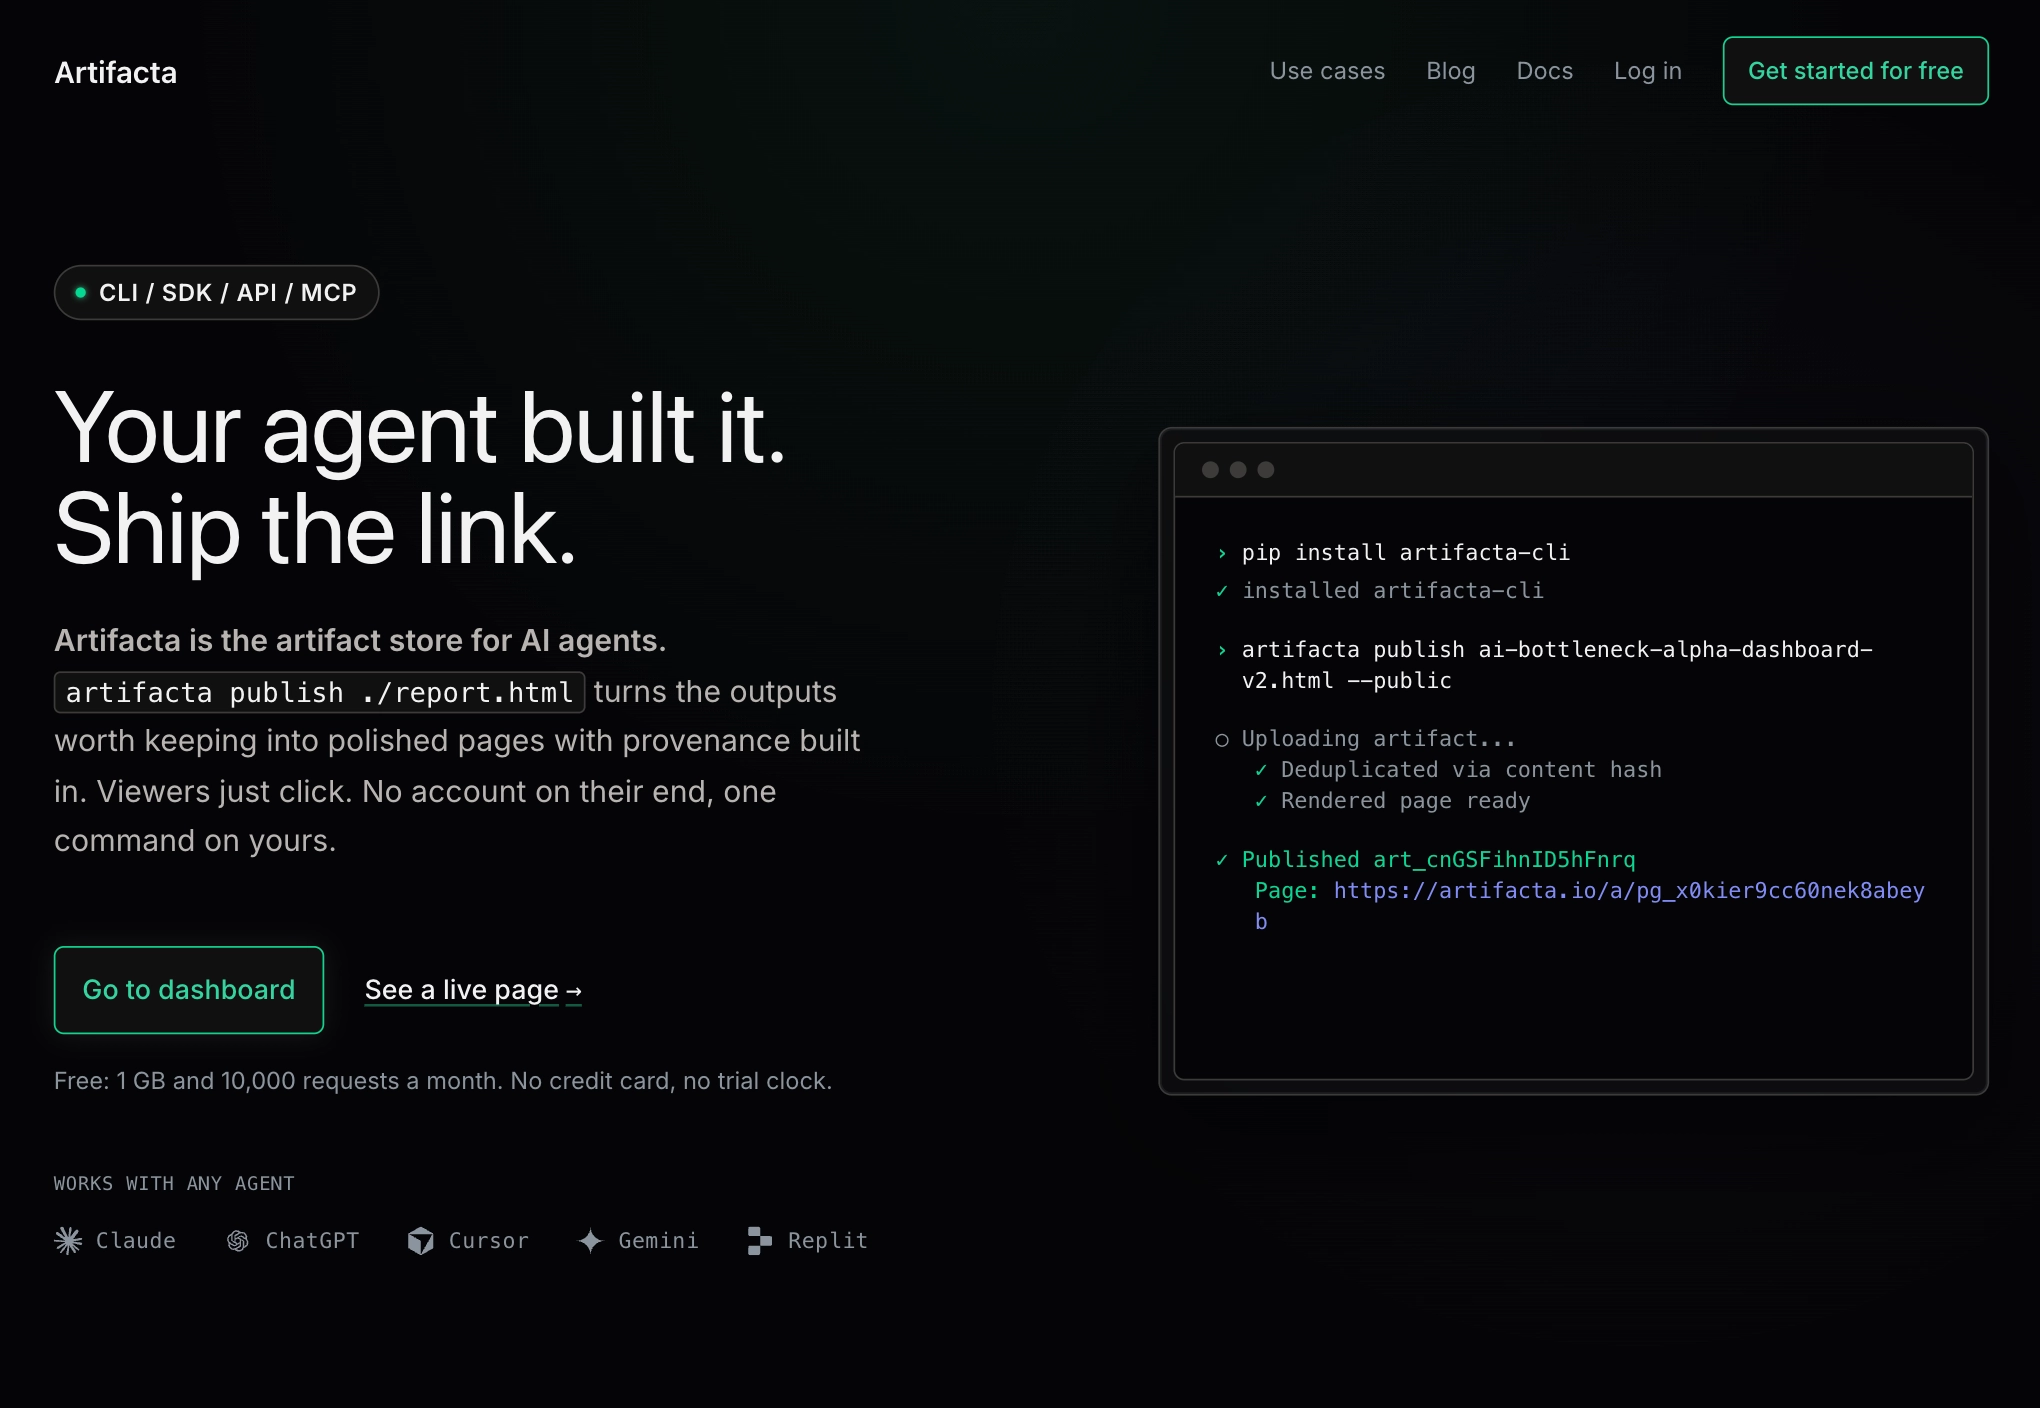The width and height of the screenshot is (2040, 1408).
Task: Click the first terminal window dot
Action: click(x=1210, y=469)
